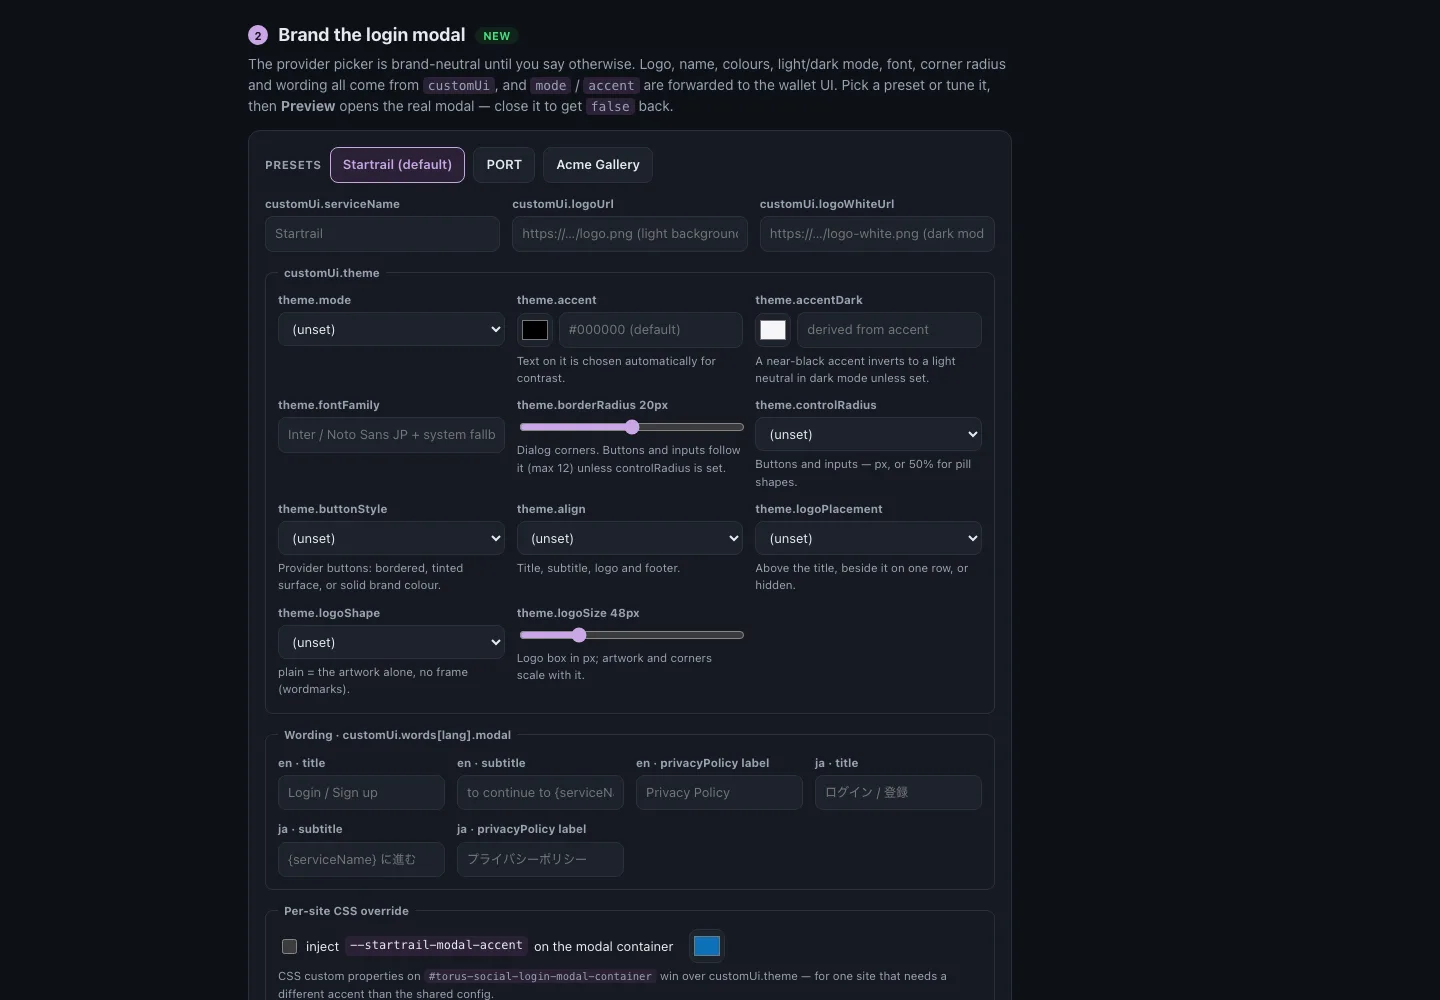This screenshot has width=1440, height=1000.
Task: Open the blue CSS override color swatch
Action: 707,946
